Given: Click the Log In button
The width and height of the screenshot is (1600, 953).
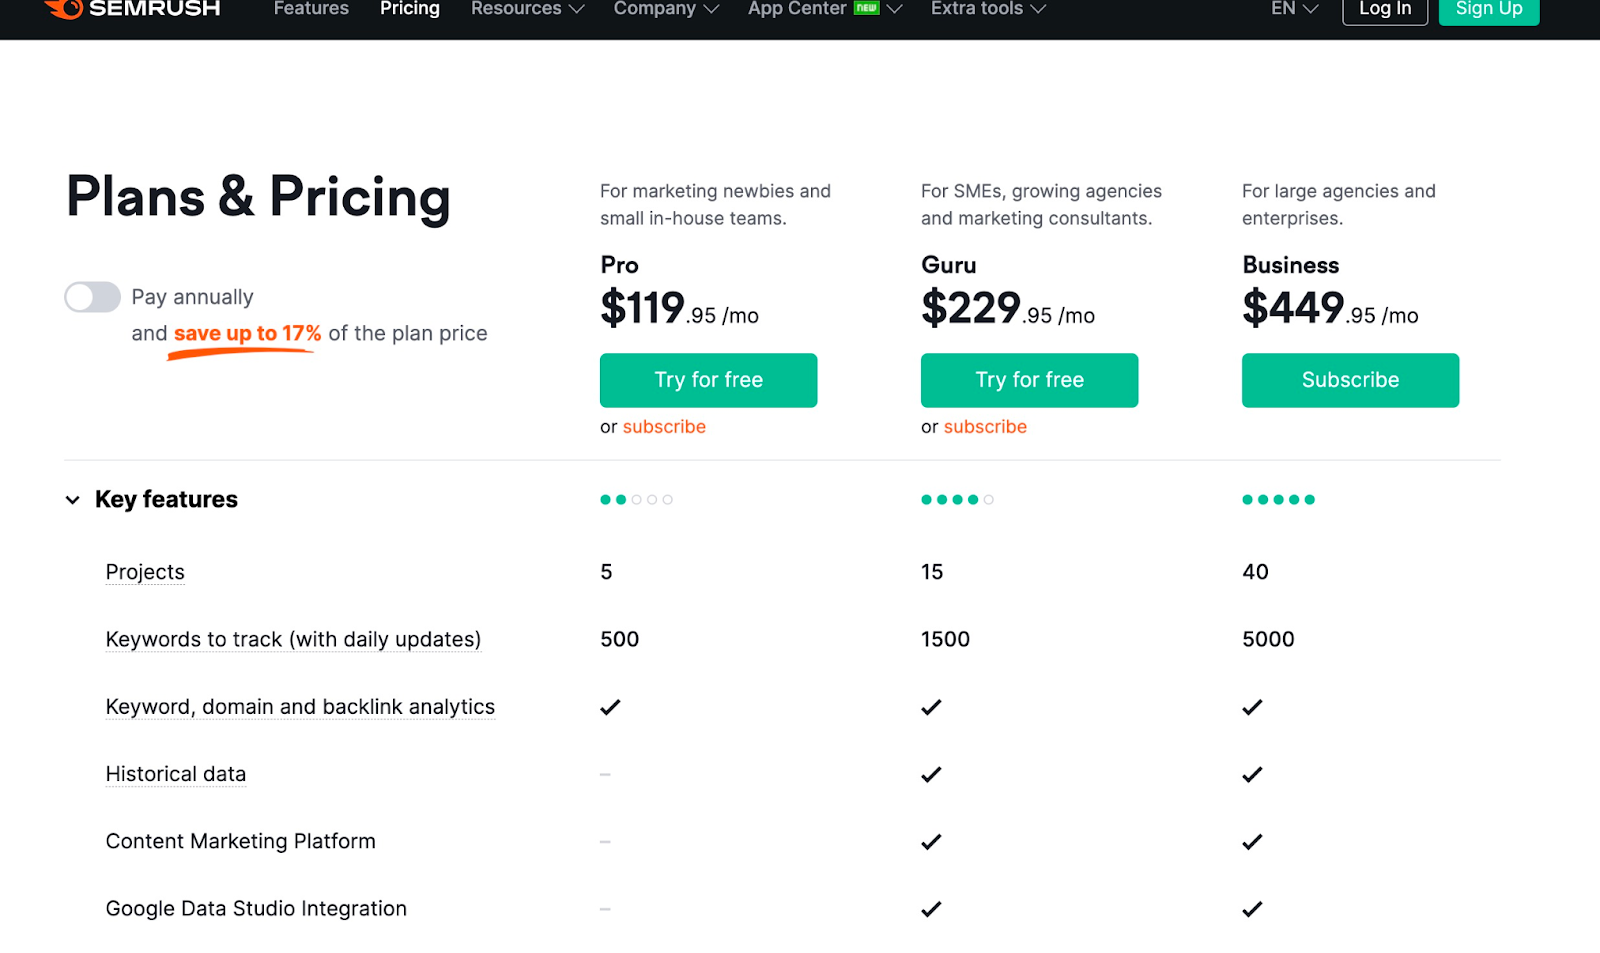Looking at the screenshot, I should [x=1384, y=10].
